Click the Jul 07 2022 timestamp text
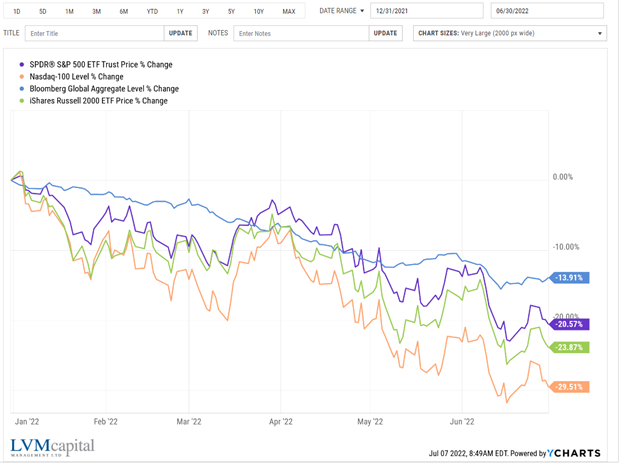624x464 pixels. [468, 454]
